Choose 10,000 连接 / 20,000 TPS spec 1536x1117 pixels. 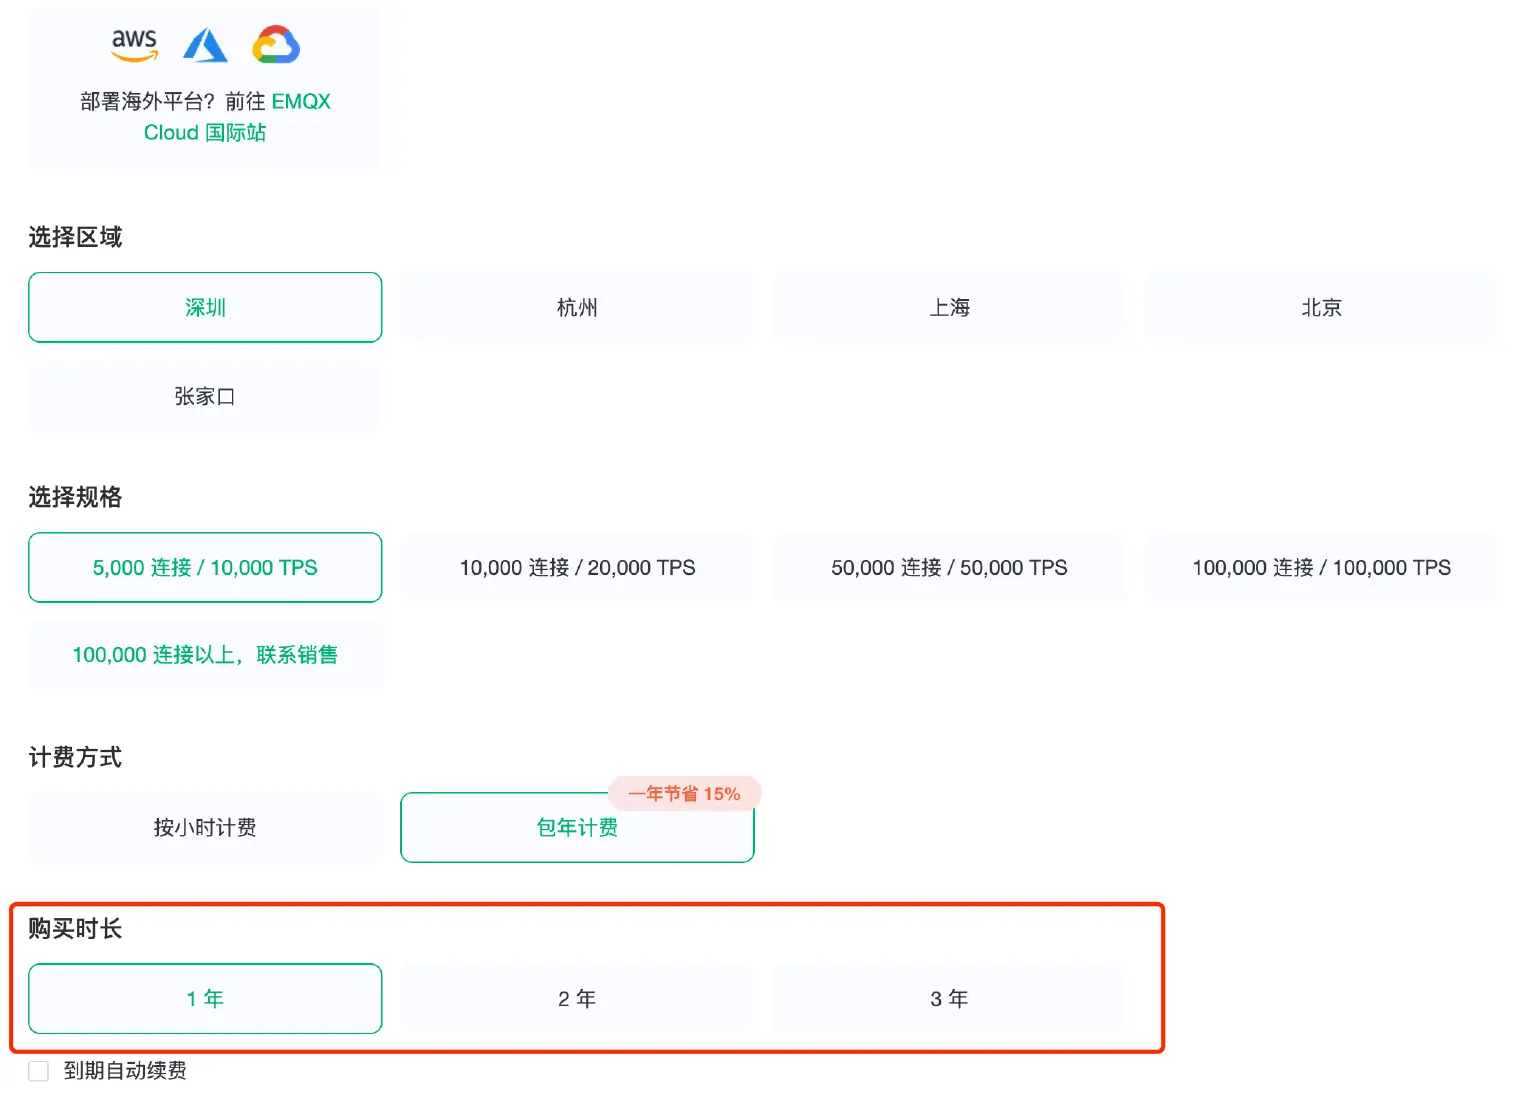click(577, 567)
